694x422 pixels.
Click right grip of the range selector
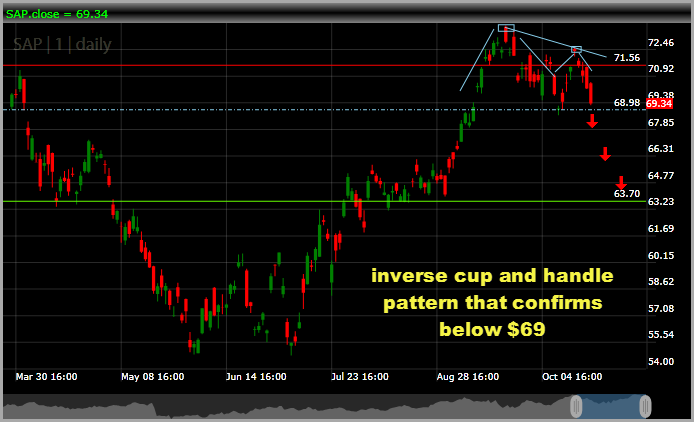pyautogui.click(x=645, y=405)
